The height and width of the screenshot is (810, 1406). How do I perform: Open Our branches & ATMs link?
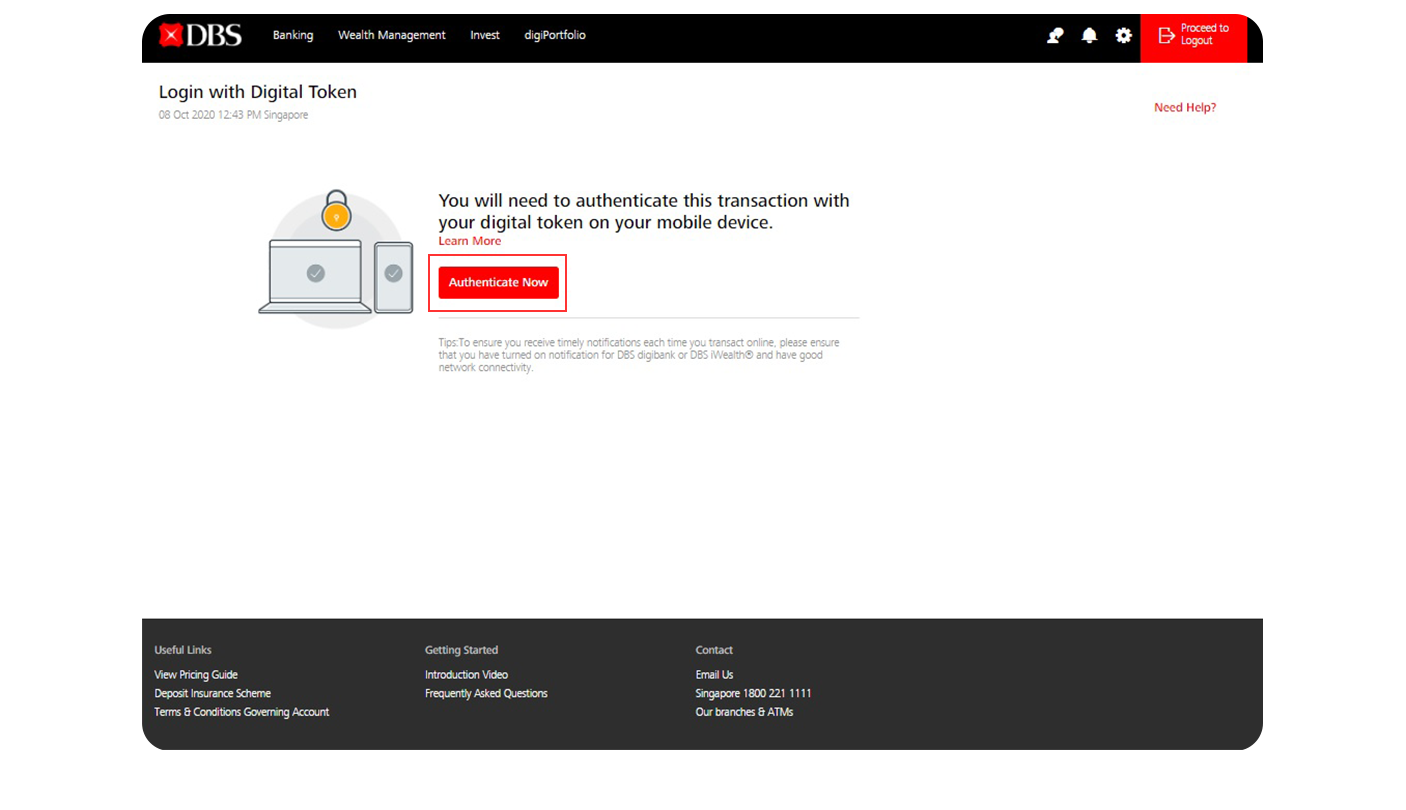(744, 712)
